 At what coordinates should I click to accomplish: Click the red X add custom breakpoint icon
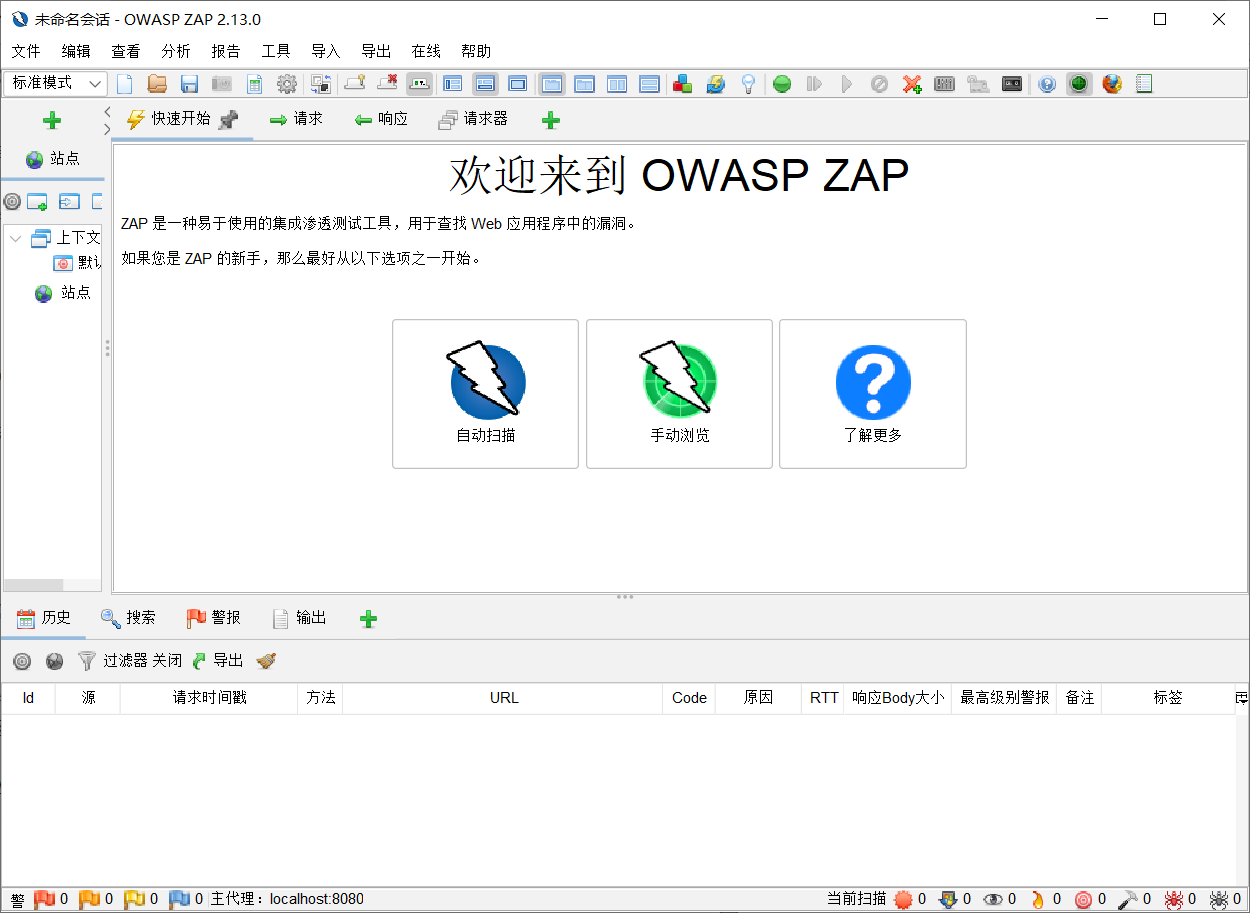pyautogui.click(x=912, y=84)
